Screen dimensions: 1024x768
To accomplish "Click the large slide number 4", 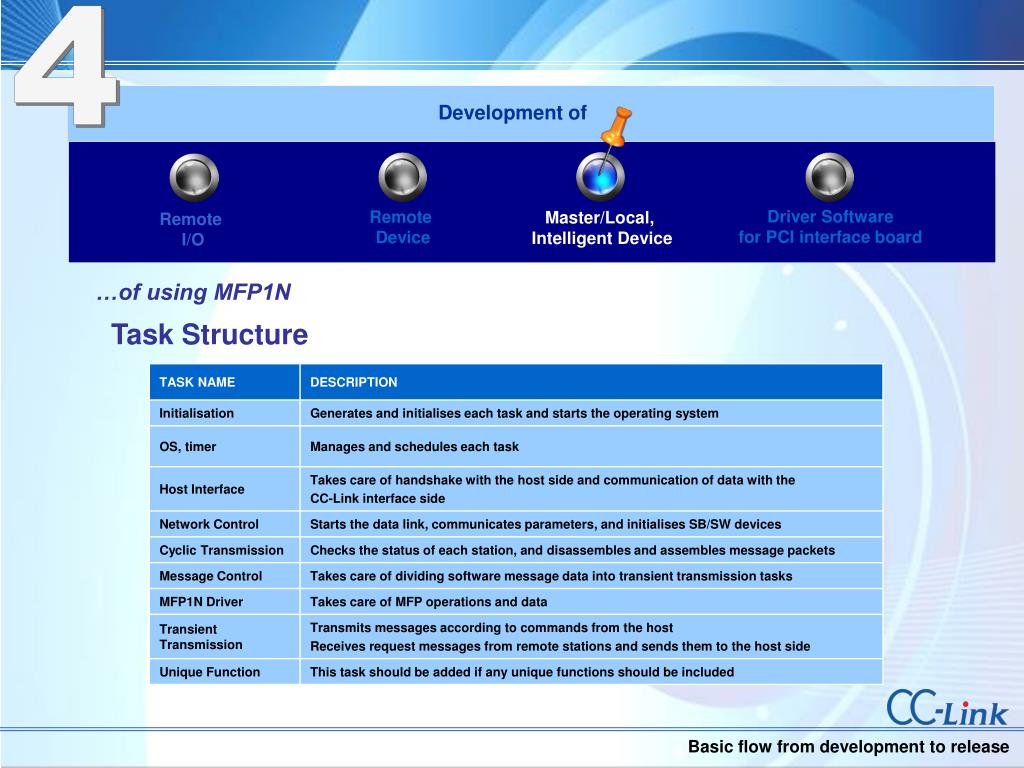I will [65, 65].
